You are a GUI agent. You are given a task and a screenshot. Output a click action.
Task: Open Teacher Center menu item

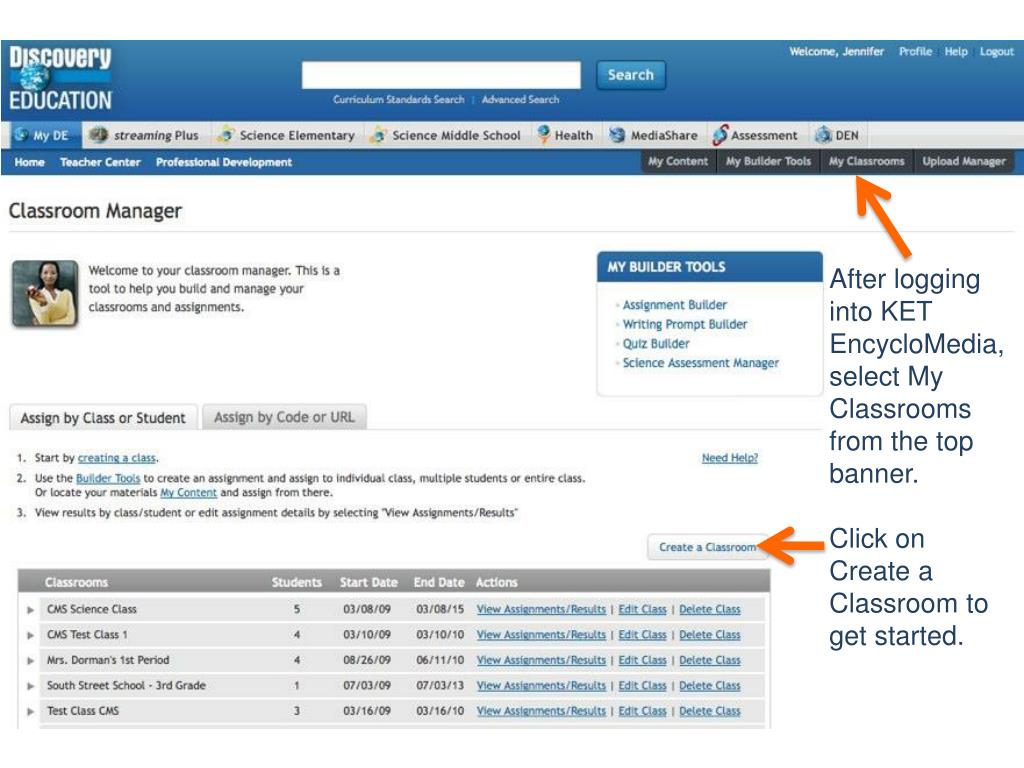[100, 162]
